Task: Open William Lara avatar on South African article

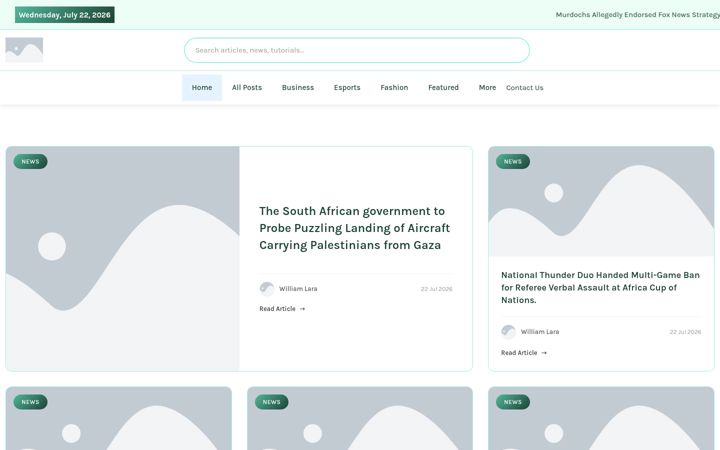Action: (x=267, y=289)
